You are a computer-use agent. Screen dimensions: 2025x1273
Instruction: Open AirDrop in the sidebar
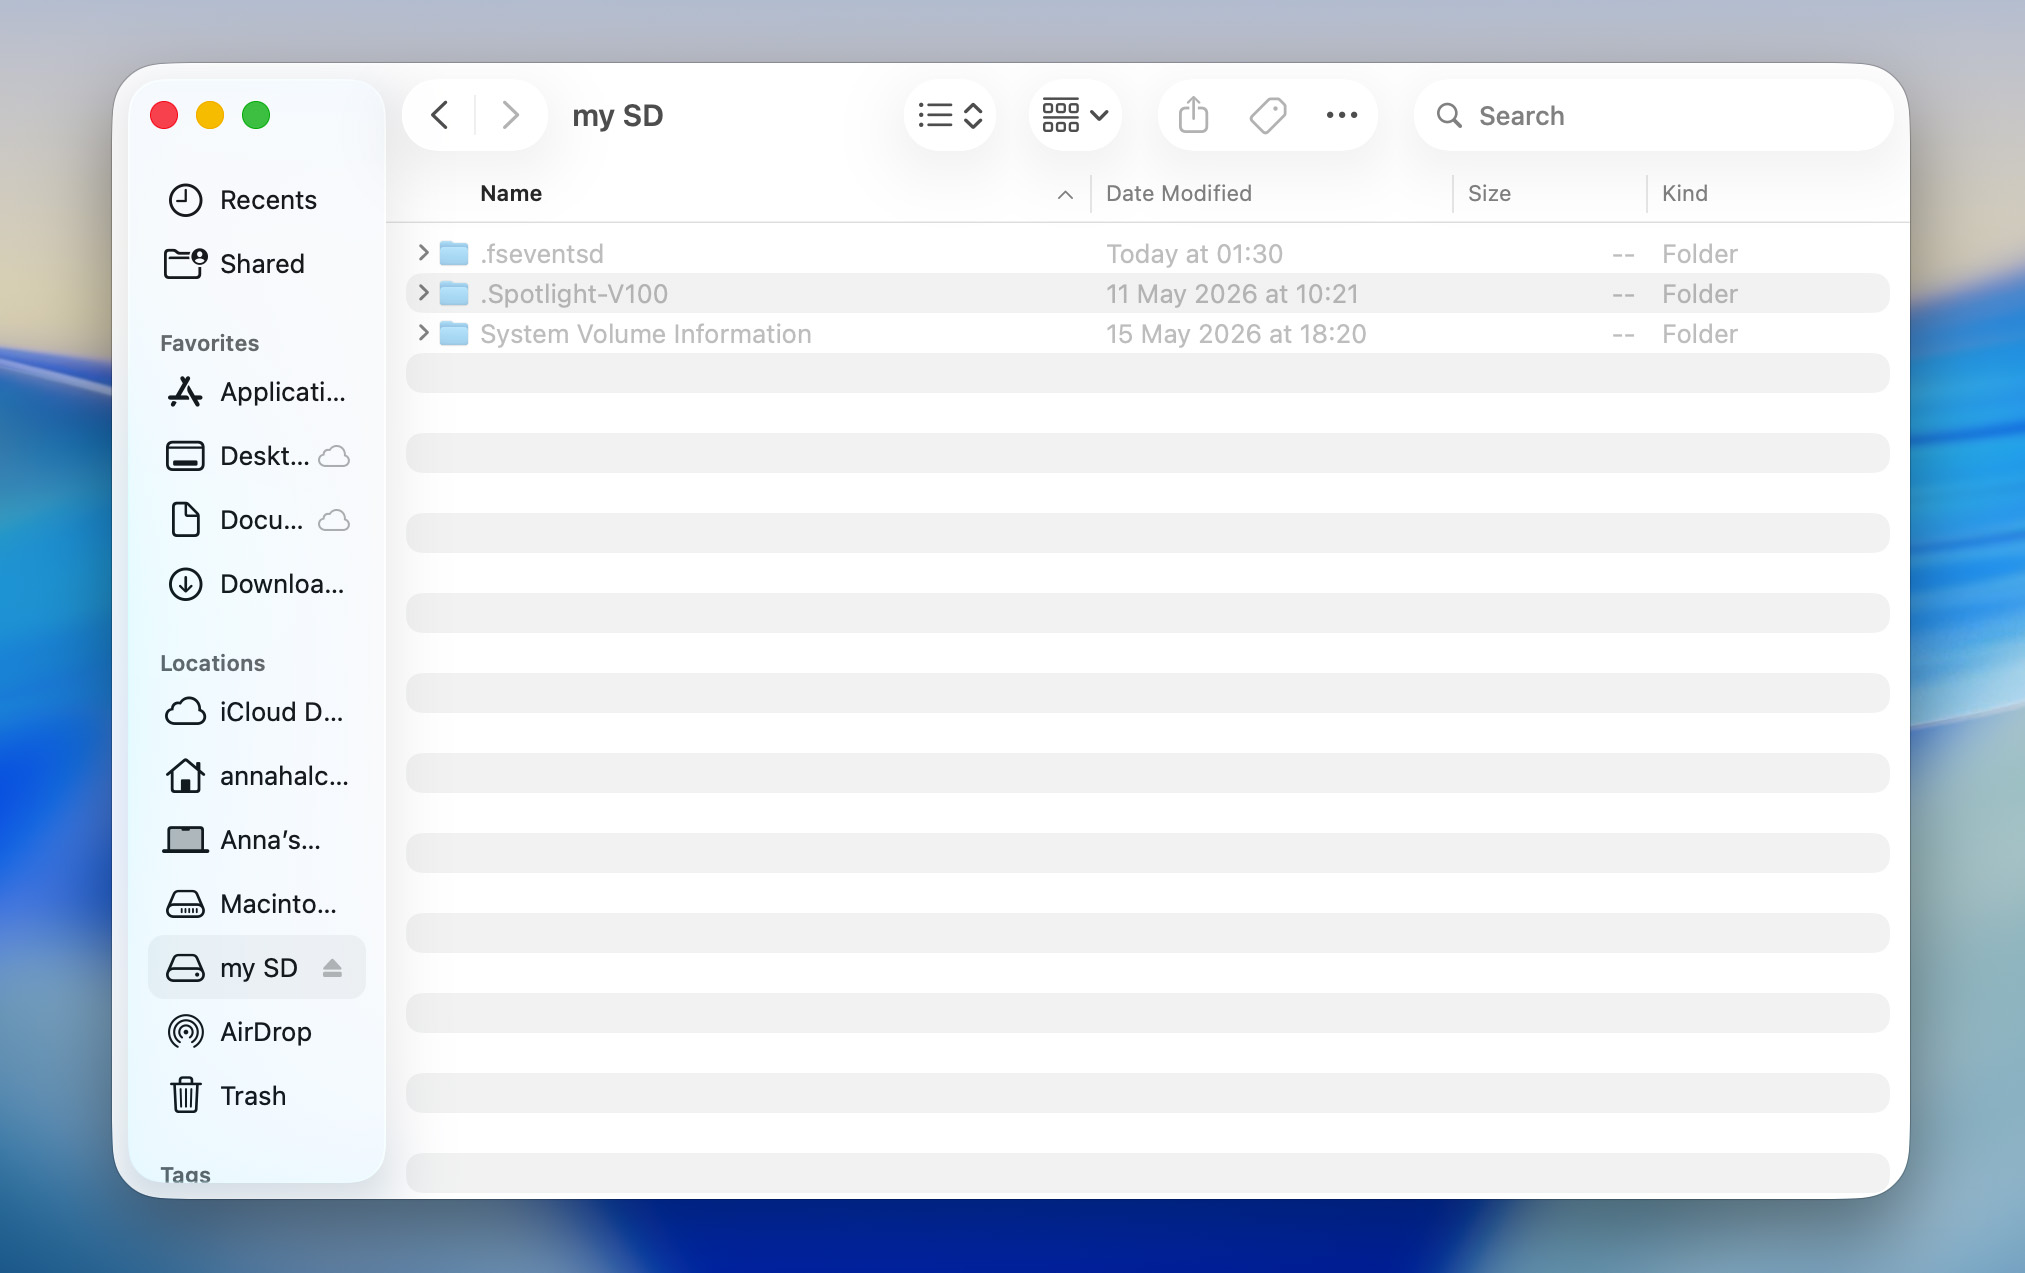(x=257, y=1032)
